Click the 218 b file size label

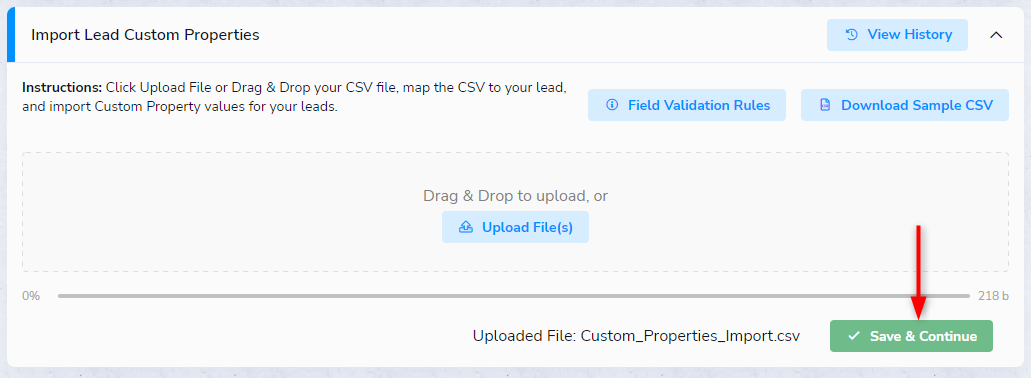993,296
